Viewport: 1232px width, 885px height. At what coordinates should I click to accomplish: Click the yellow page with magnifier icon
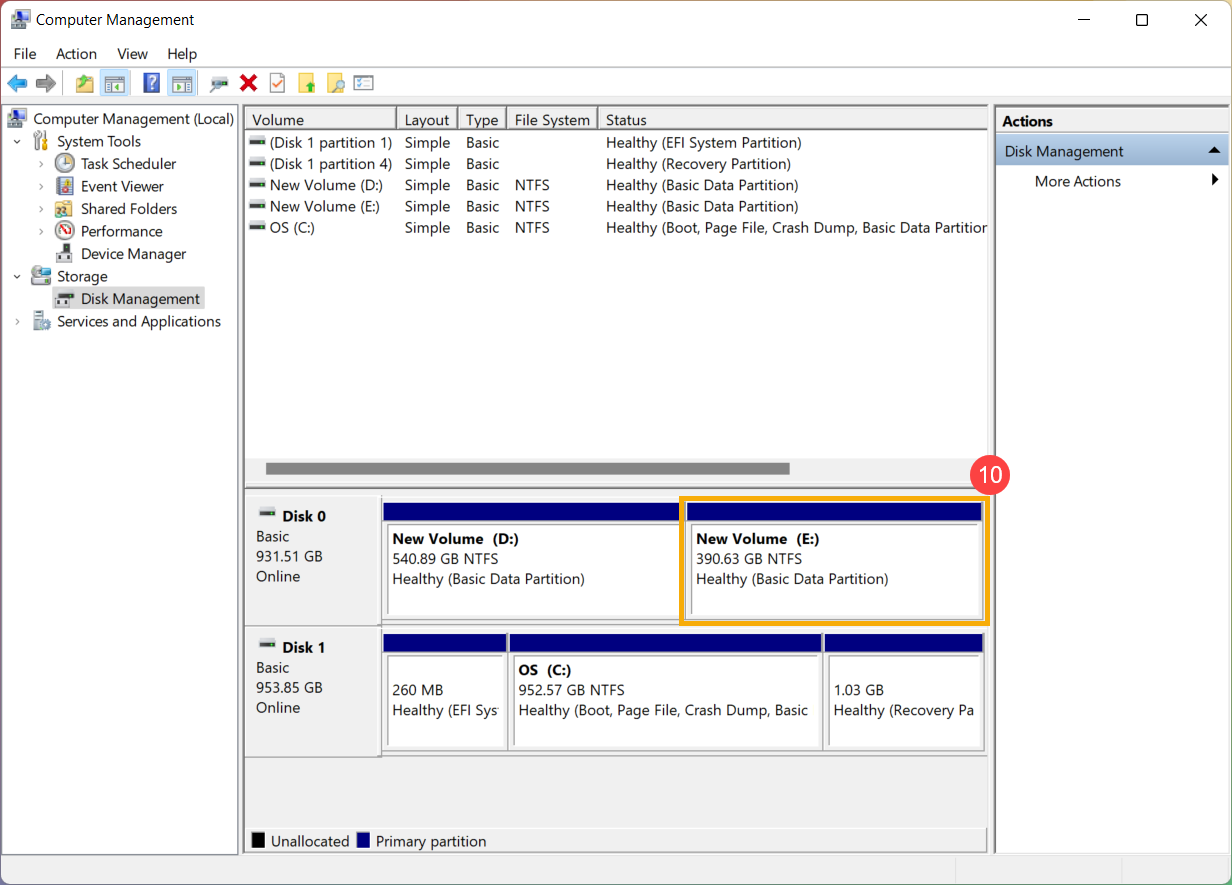click(x=335, y=84)
